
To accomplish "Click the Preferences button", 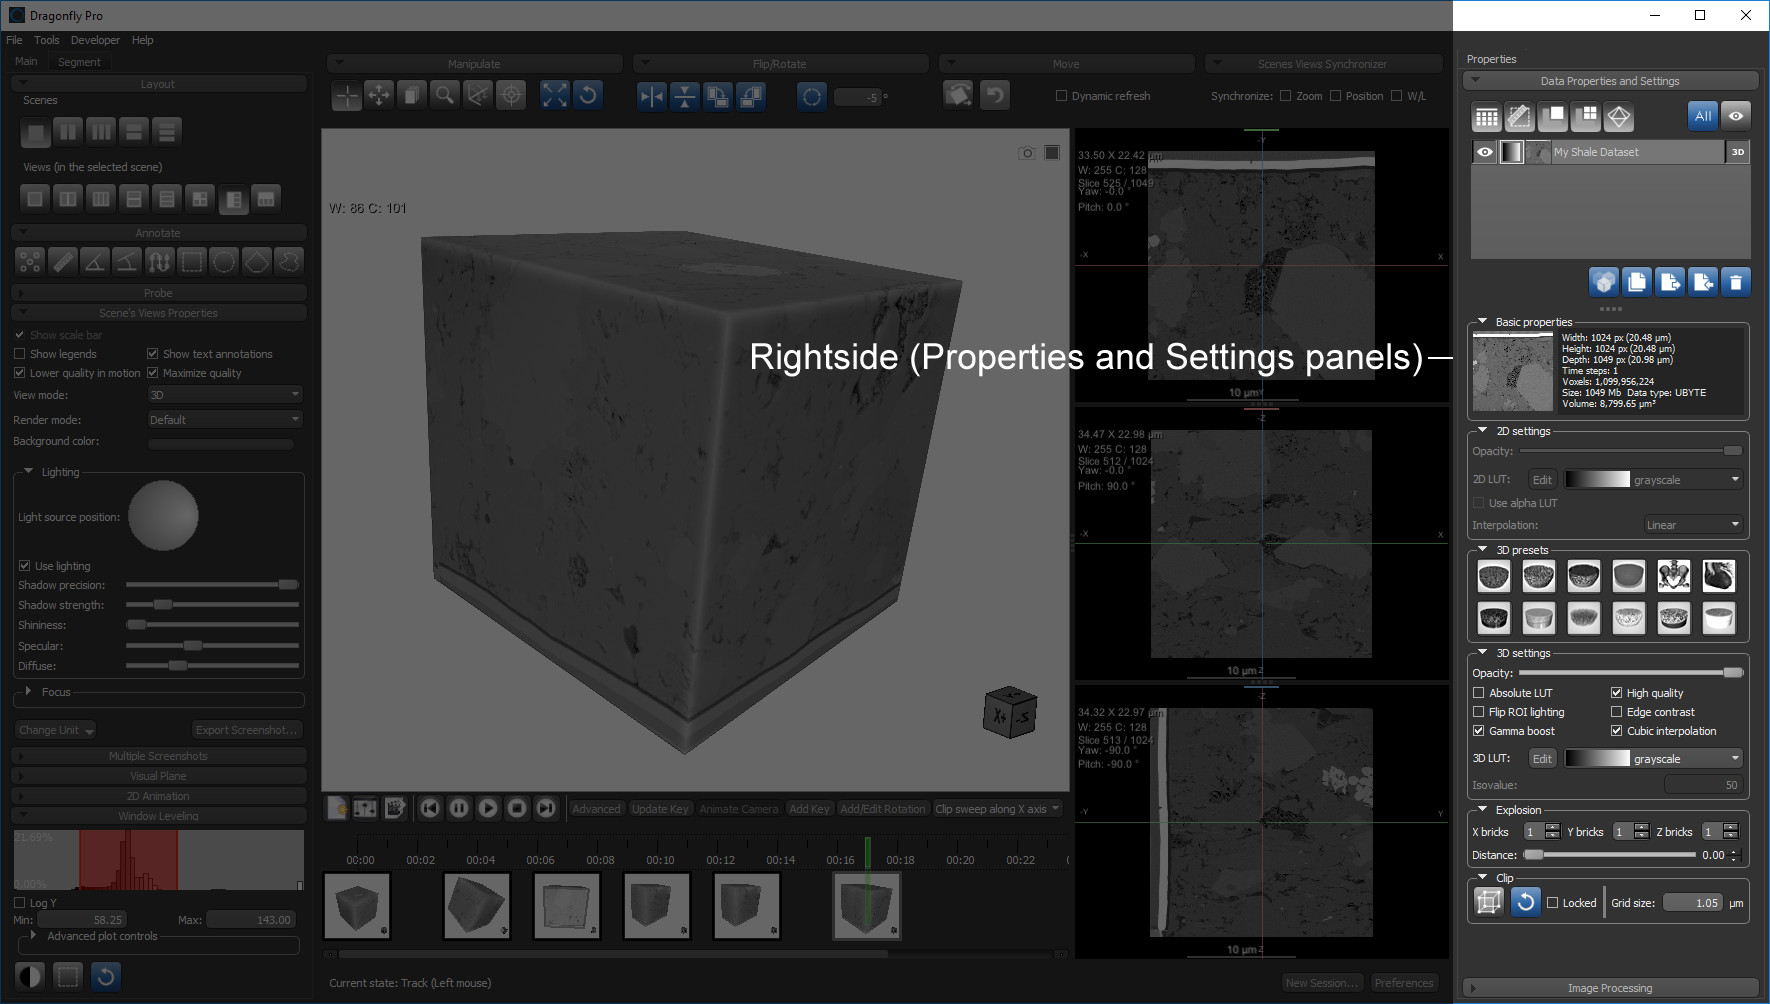I will click(1403, 983).
